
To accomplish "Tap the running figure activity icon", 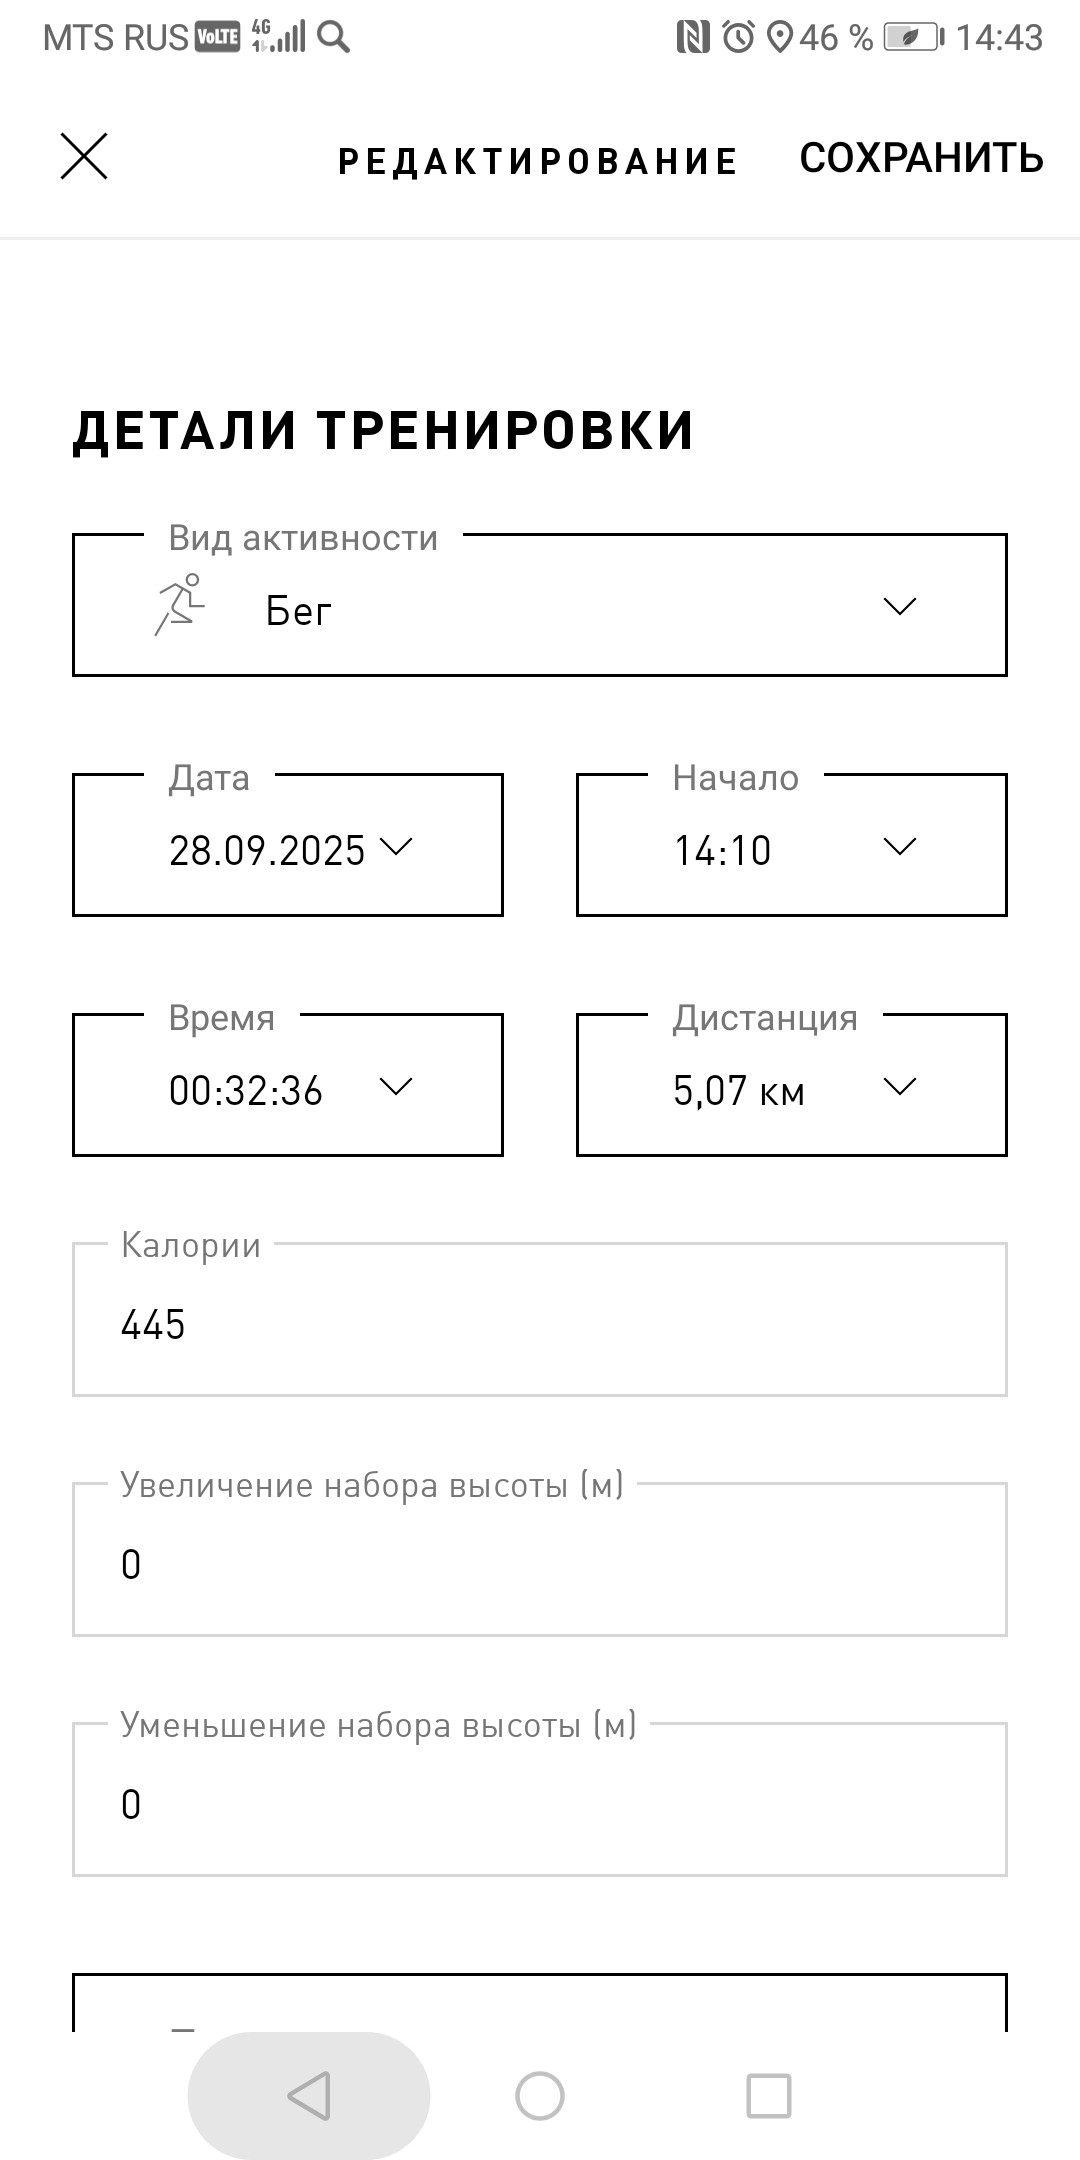I will (180, 605).
